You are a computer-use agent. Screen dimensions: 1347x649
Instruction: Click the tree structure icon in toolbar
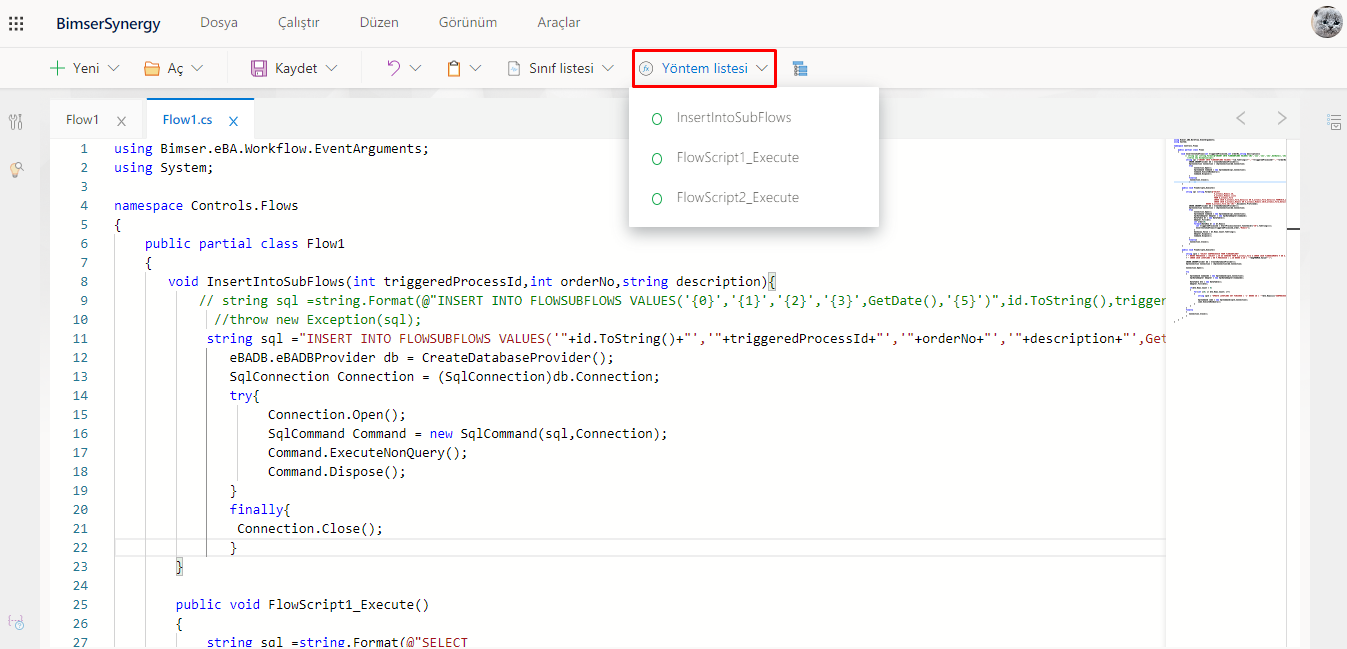(x=799, y=68)
